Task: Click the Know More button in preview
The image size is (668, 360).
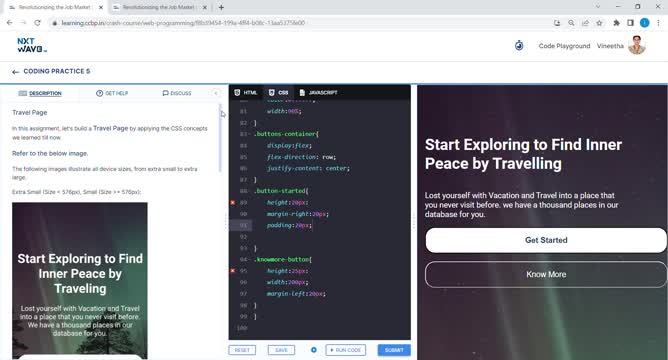Action: pos(546,274)
